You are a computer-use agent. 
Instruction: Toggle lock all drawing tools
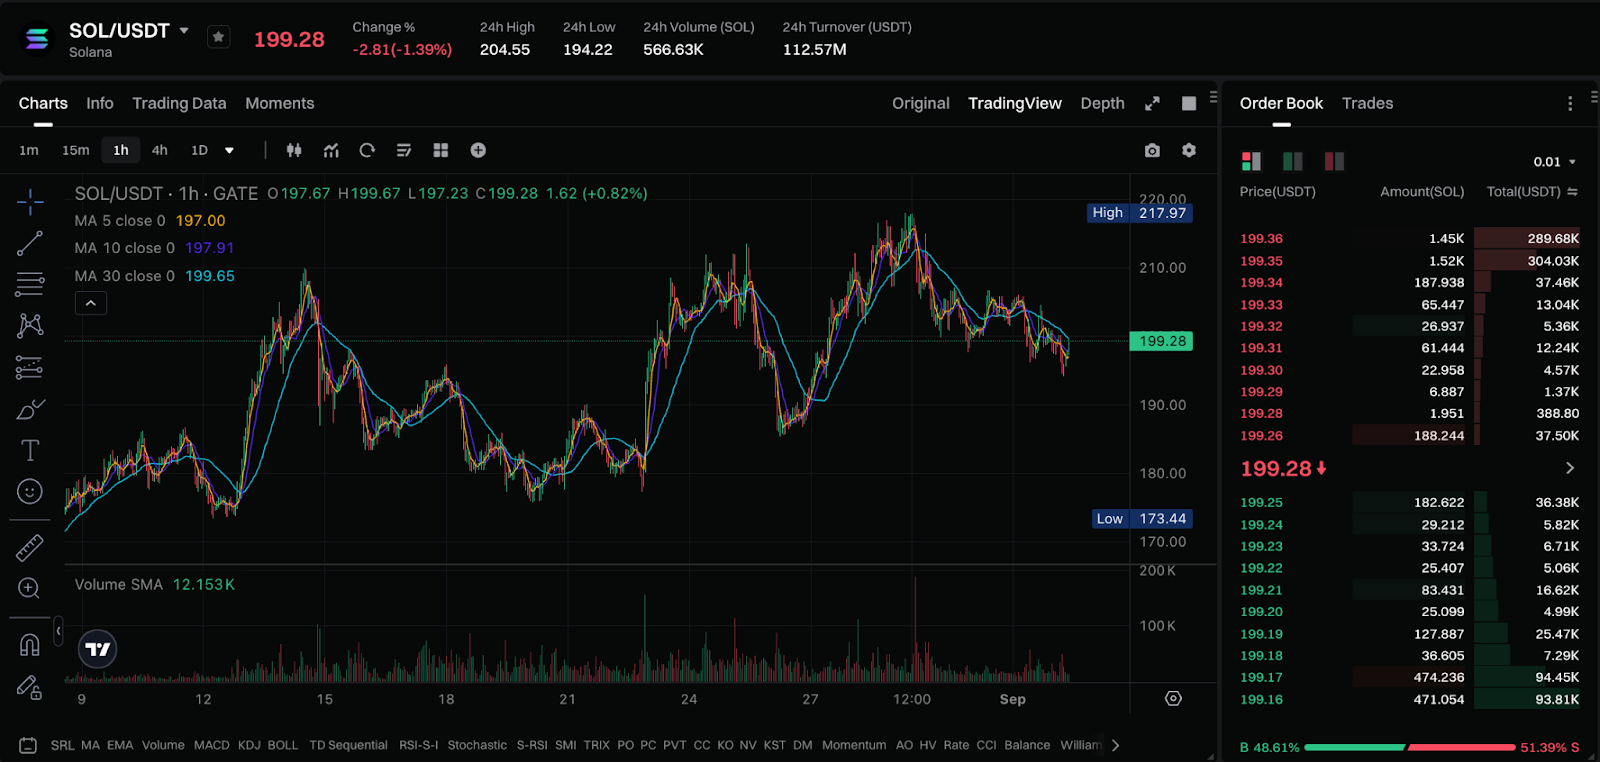click(30, 687)
